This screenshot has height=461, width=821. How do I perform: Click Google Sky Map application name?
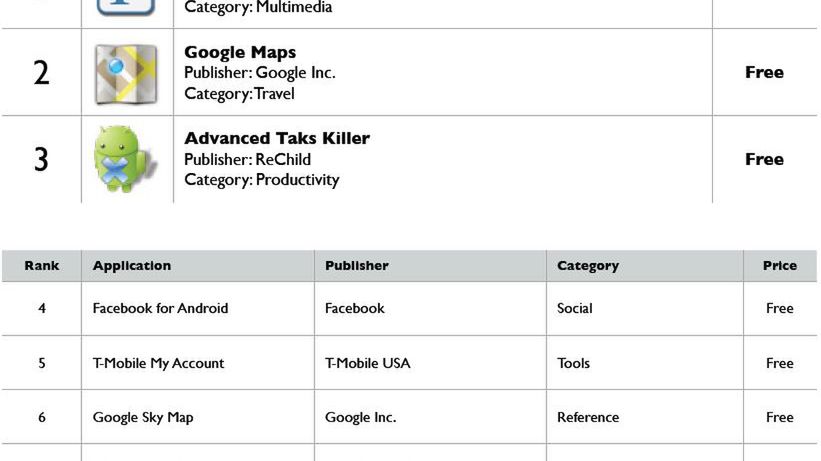coord(143,417)
